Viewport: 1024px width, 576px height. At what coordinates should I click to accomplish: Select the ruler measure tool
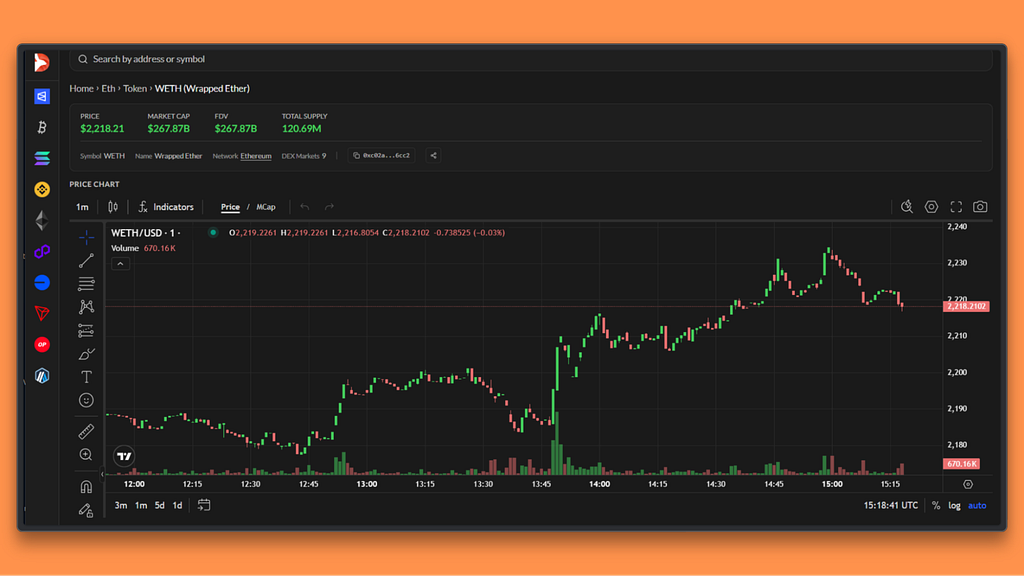point(86,432)
